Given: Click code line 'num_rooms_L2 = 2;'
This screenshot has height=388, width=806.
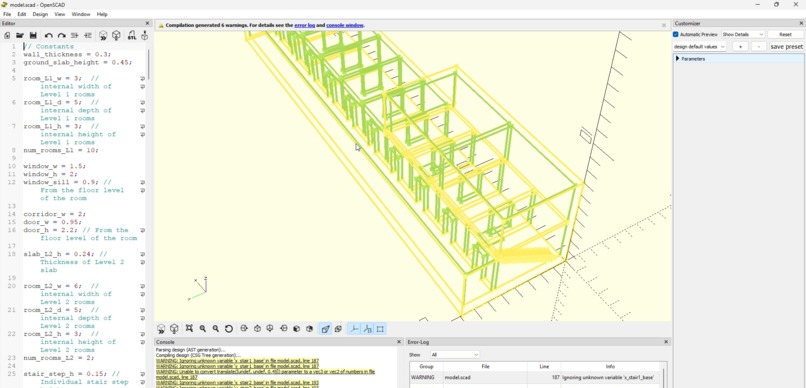Looking at the screenshot, I should point(59,358).
